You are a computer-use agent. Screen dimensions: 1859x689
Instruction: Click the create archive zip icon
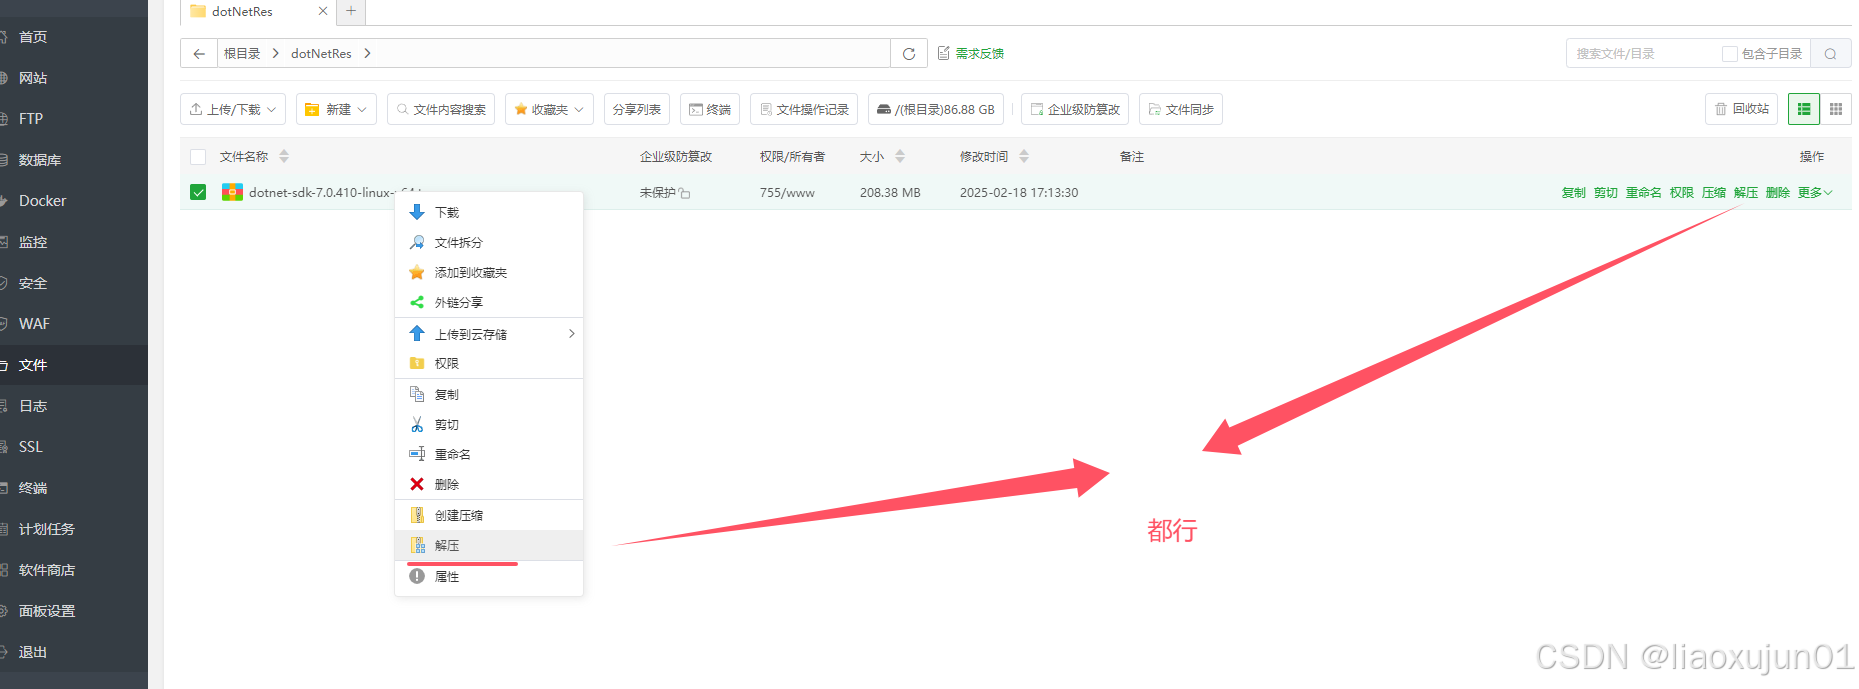click(417, 515)
